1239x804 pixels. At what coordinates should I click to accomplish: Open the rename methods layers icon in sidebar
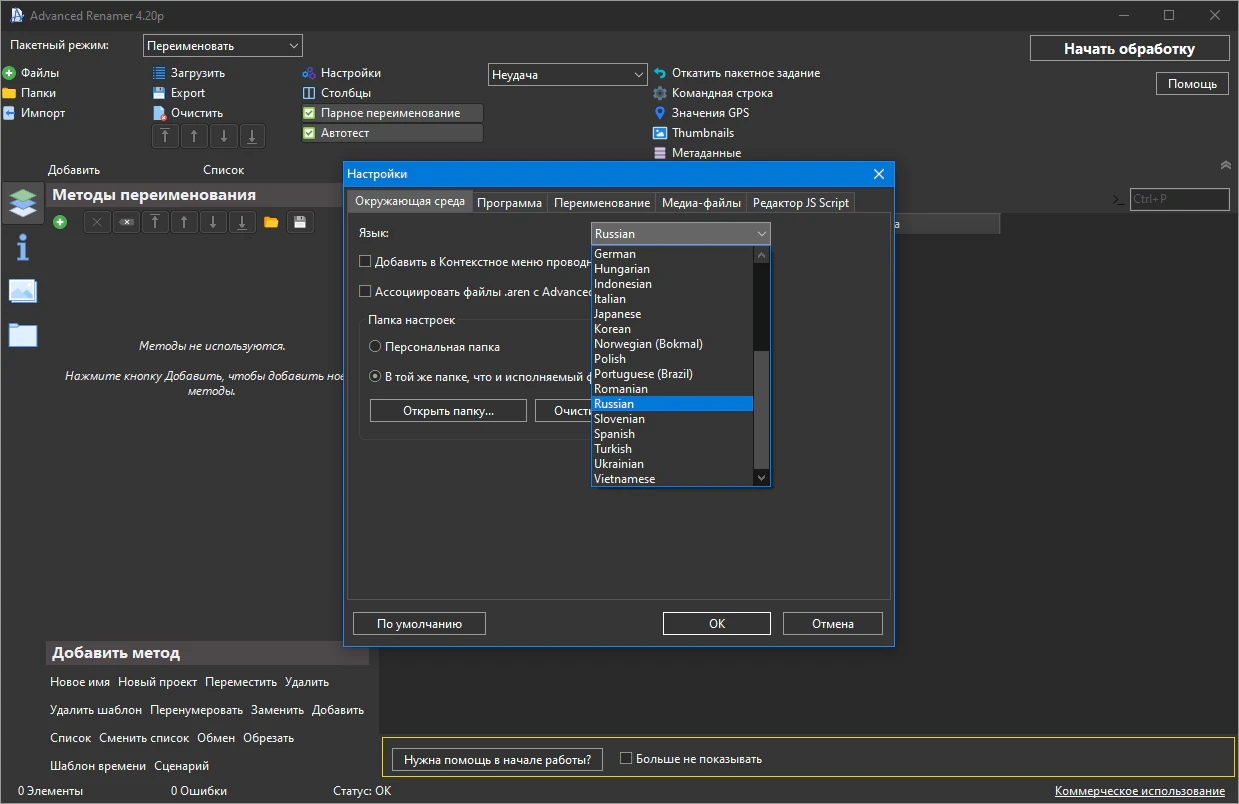[22, 201]
